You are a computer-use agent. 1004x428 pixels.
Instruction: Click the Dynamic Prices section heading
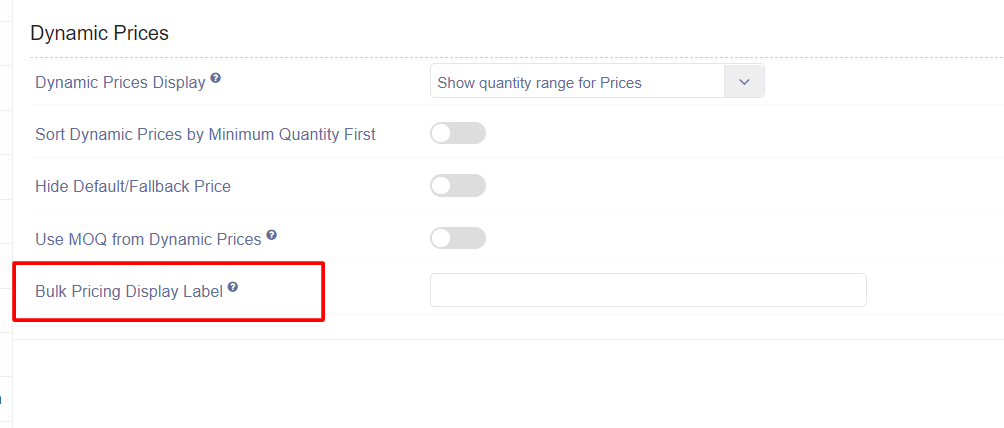click(100, 33)
